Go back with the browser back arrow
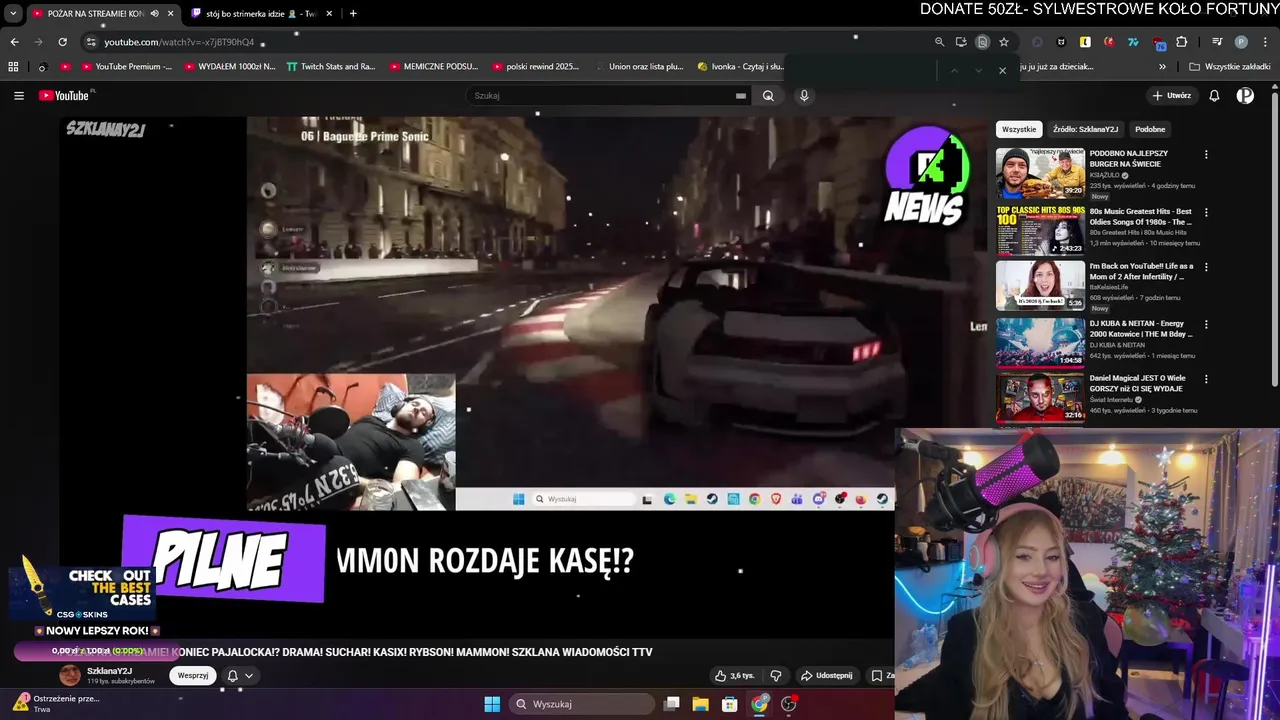1280x720 pixels. click(14, 42)
